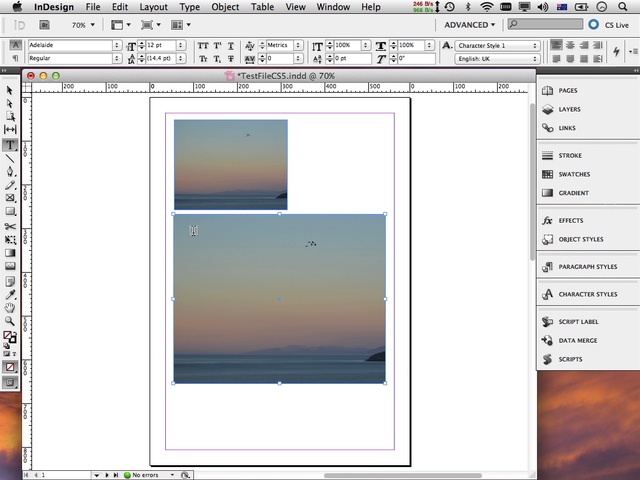
Task: Select the Line tool
Action: tap(10, 159)
